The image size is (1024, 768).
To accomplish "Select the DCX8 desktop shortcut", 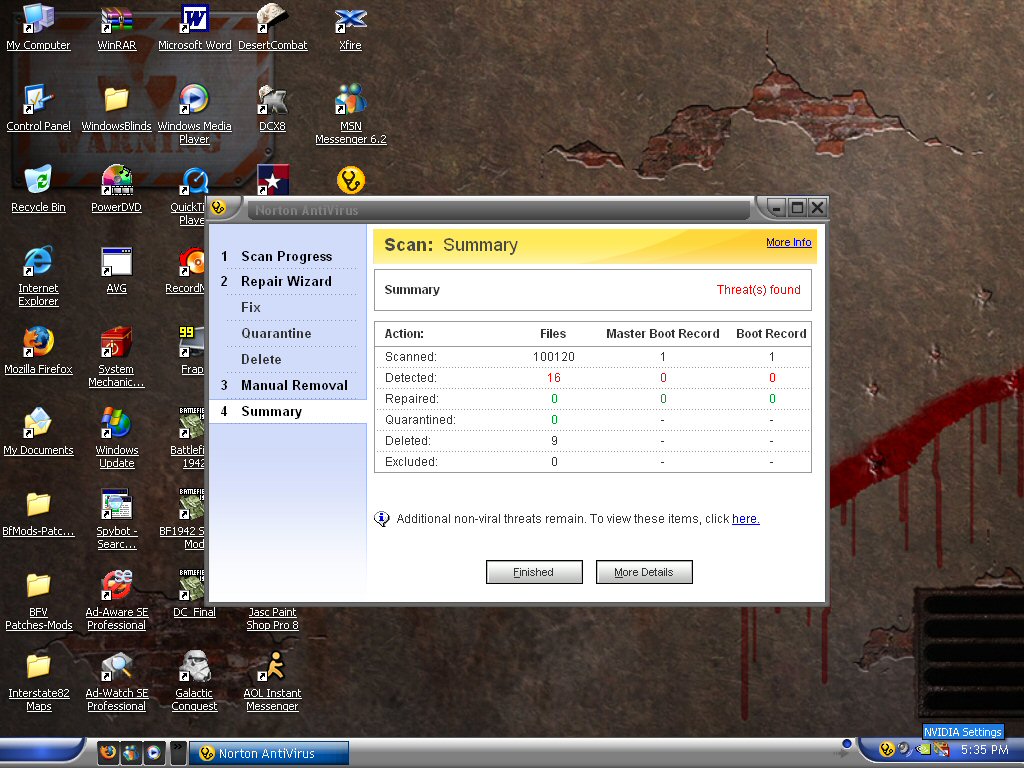I will pyautogui.click(x=272, y=108).
